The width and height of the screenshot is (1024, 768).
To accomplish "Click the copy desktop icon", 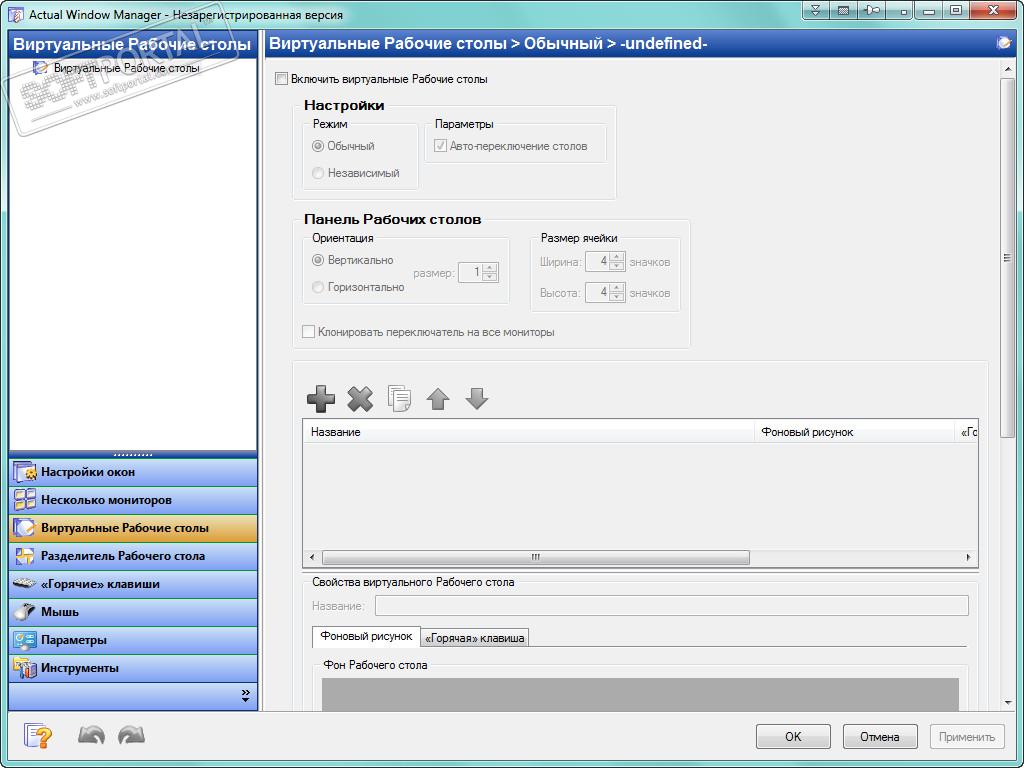I will pyautogui.click(x=399, y=398).
